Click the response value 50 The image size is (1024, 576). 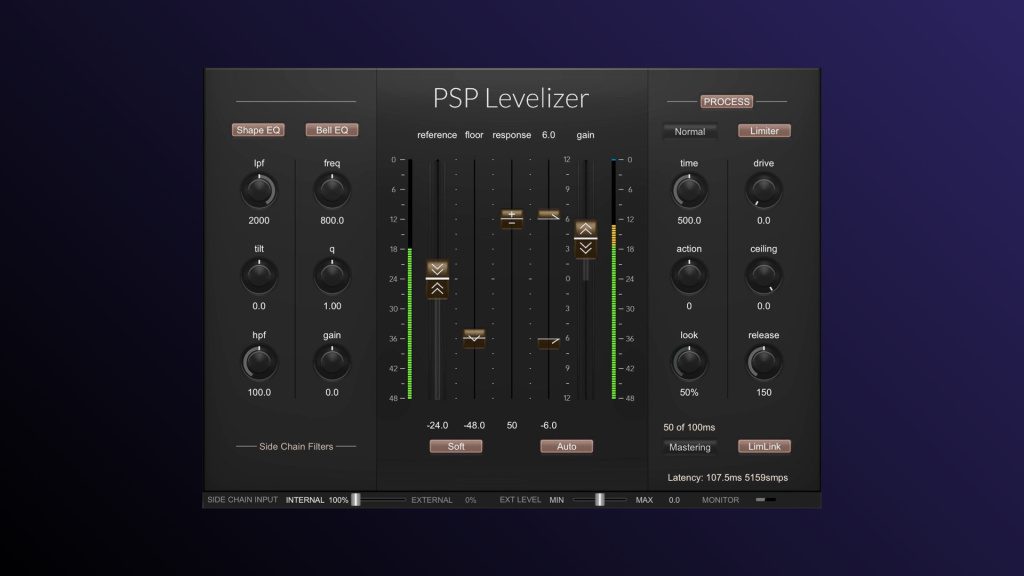click(511, 425)
